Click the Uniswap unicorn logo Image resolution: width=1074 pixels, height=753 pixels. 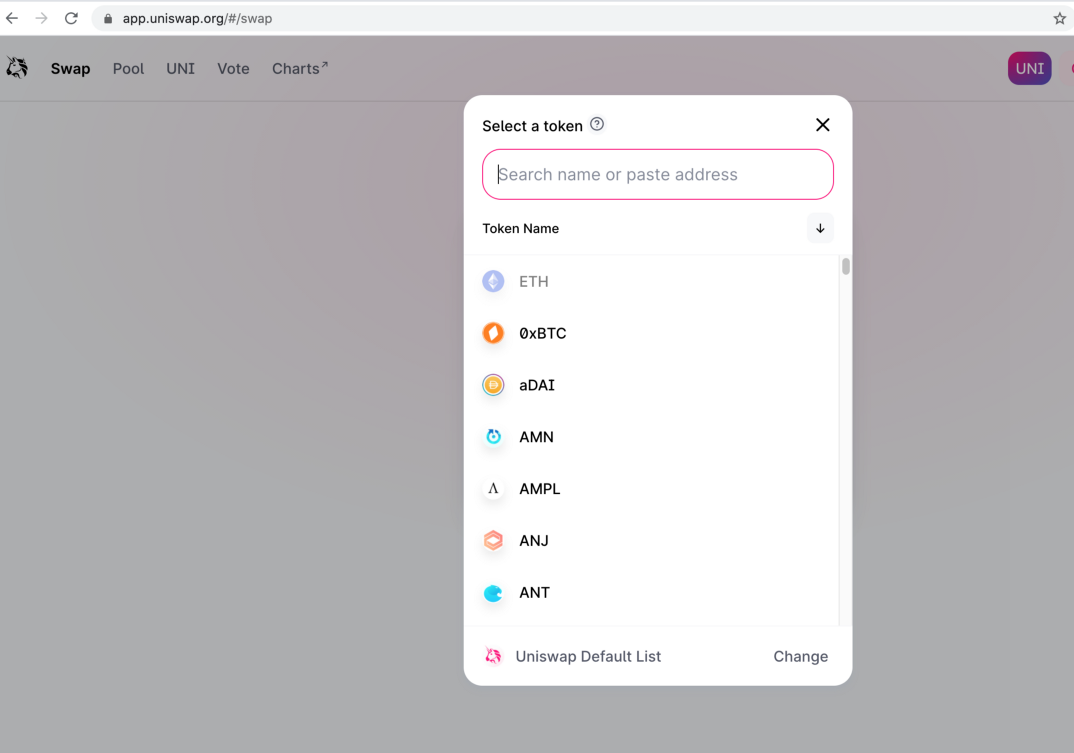(x=17, y=68)
